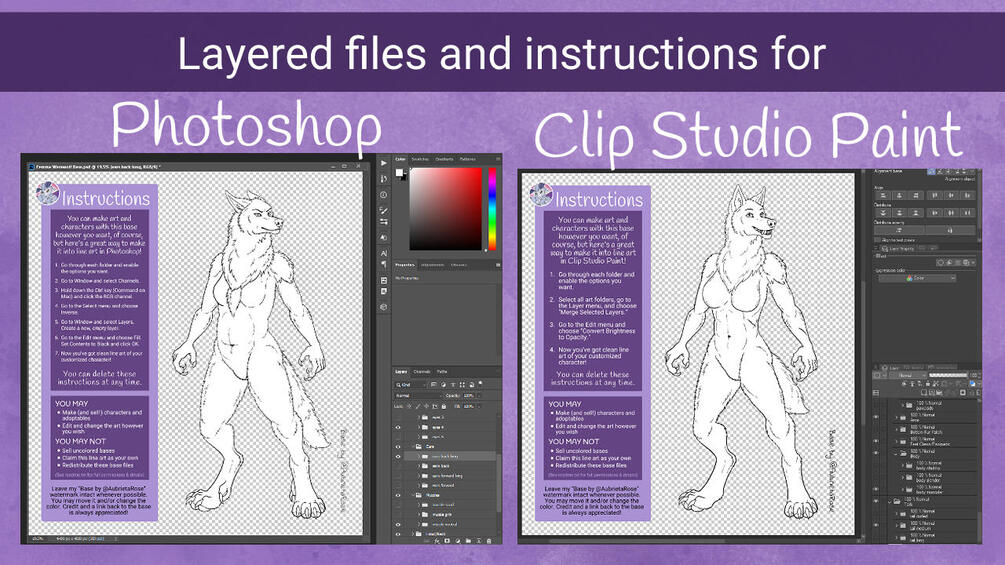Expand the ears back folder in Photoshop
The width and height of the screenshot is (1005, 565).
pos(419,466)
